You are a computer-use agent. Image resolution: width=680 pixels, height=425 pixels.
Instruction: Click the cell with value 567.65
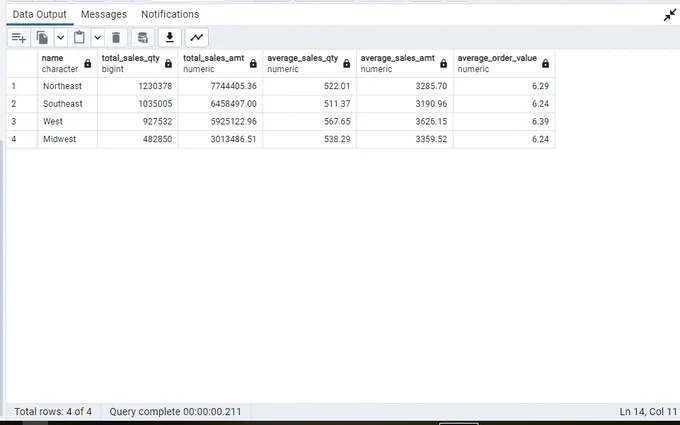click(309, 121)
